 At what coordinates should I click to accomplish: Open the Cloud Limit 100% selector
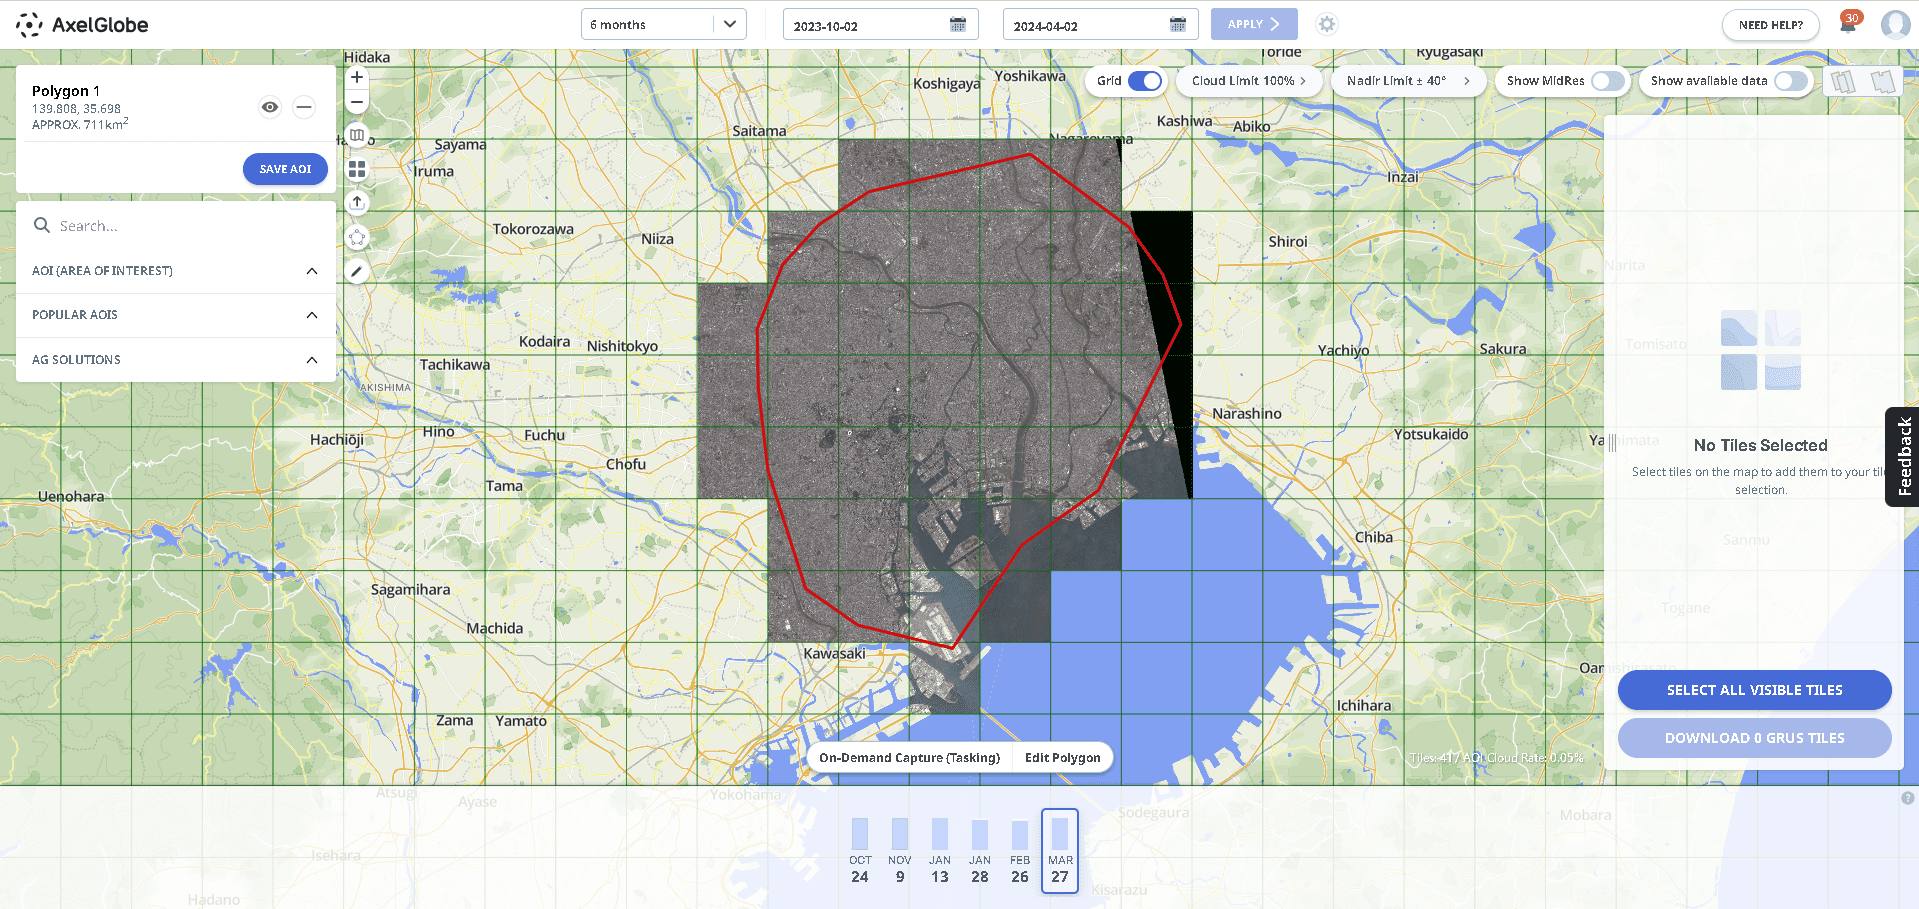tap(1248, 81)
